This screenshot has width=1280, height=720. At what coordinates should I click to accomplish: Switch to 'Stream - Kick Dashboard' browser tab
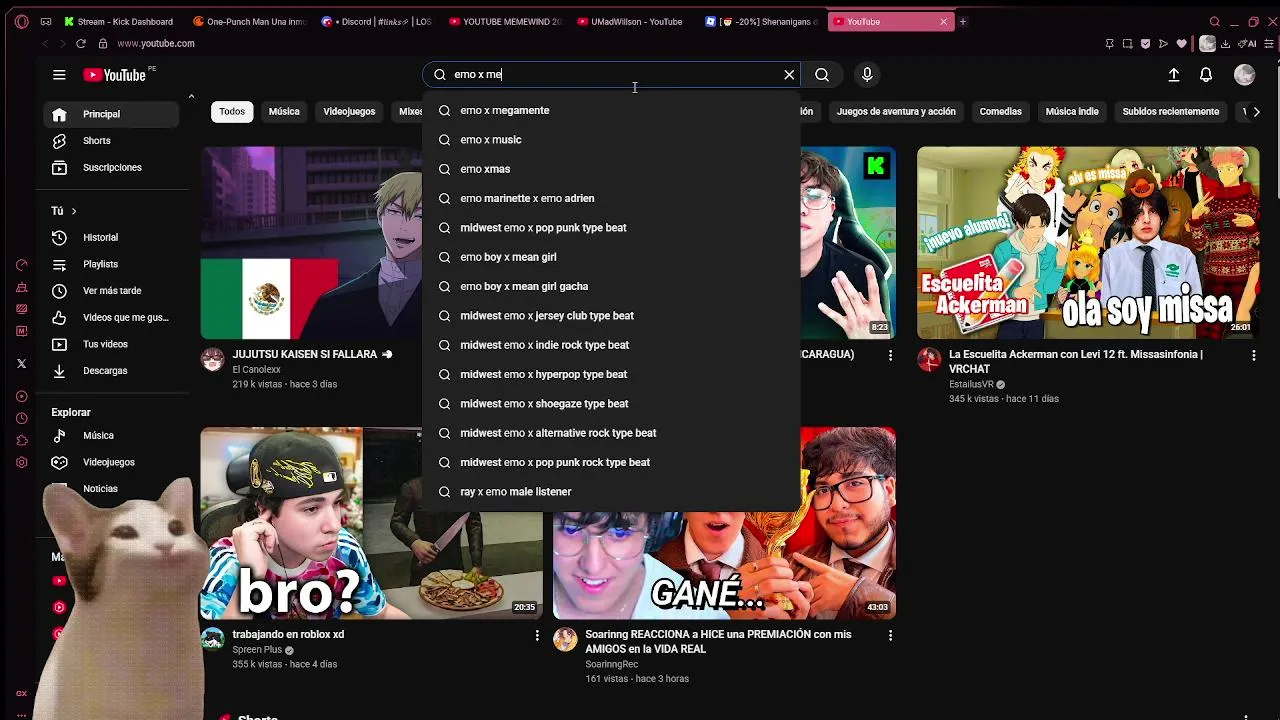(x=120, y=21)
